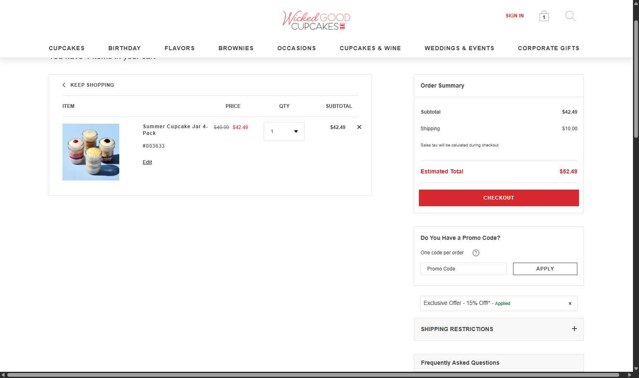Click the Wicked Good Cupcakes logo
This screenshot has height=378, width=639.
316,20
